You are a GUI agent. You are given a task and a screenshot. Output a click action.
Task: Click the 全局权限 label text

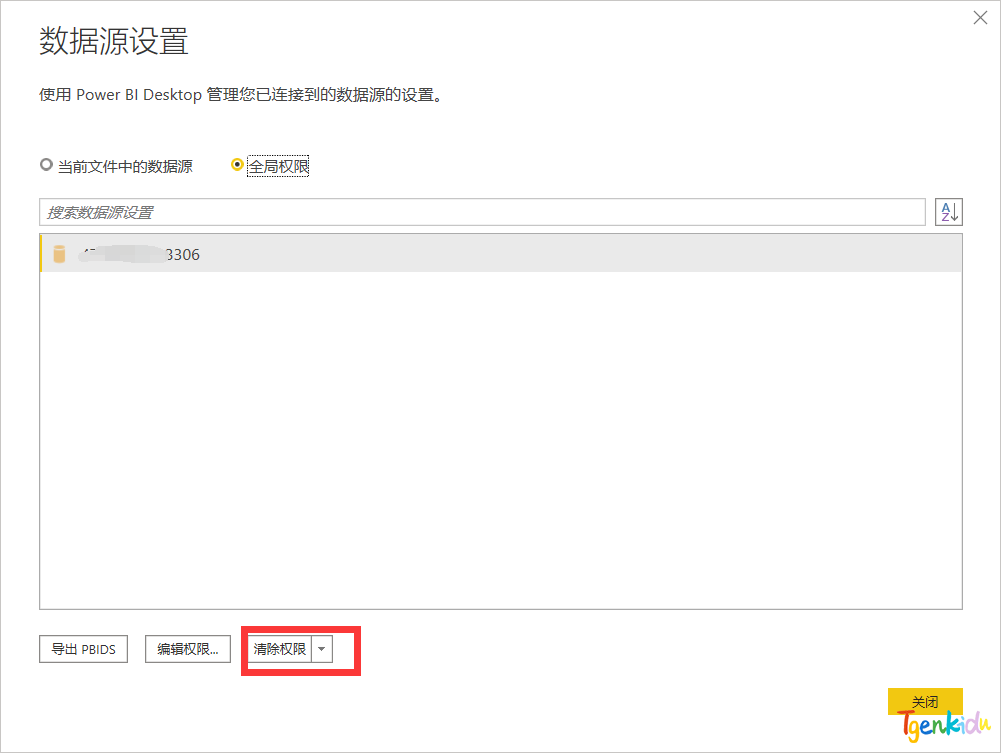[x=279, y=166]
